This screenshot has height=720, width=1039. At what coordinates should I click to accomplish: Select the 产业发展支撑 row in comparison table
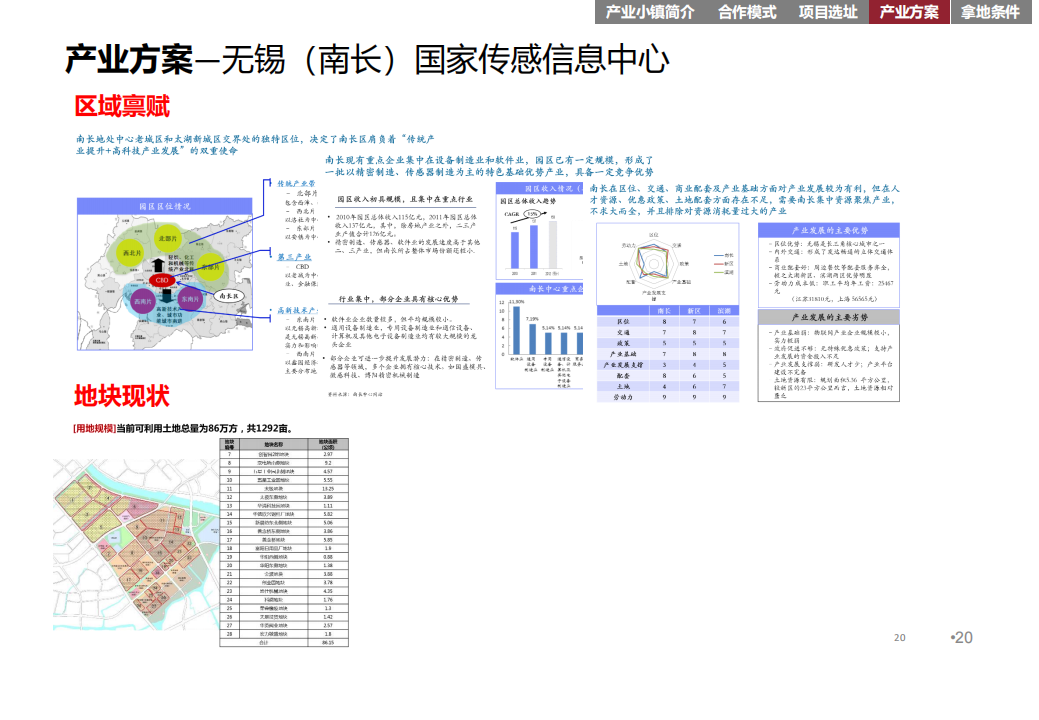(668, 364)
